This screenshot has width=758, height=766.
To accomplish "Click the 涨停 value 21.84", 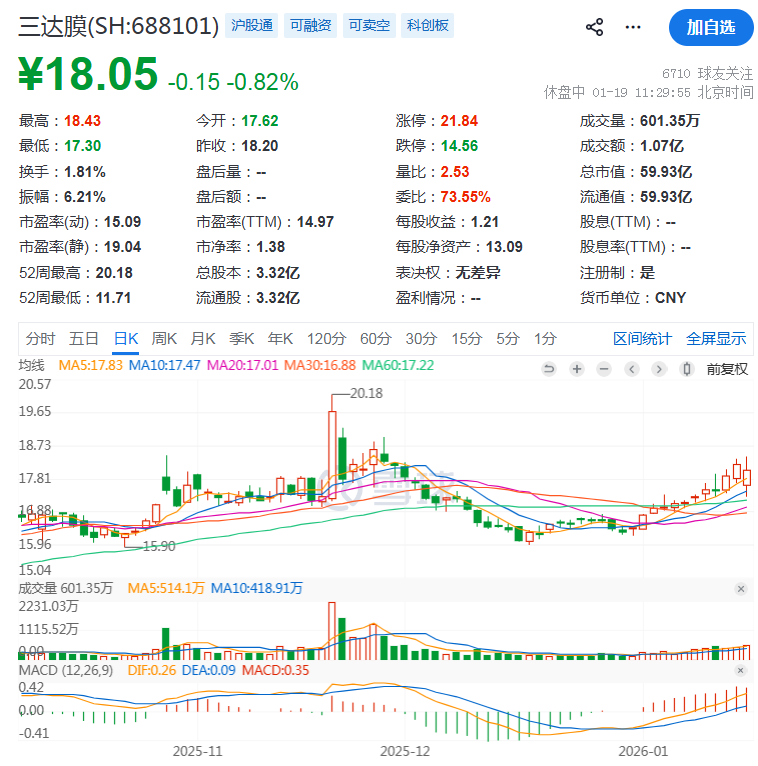I will [x=459, y=121].
